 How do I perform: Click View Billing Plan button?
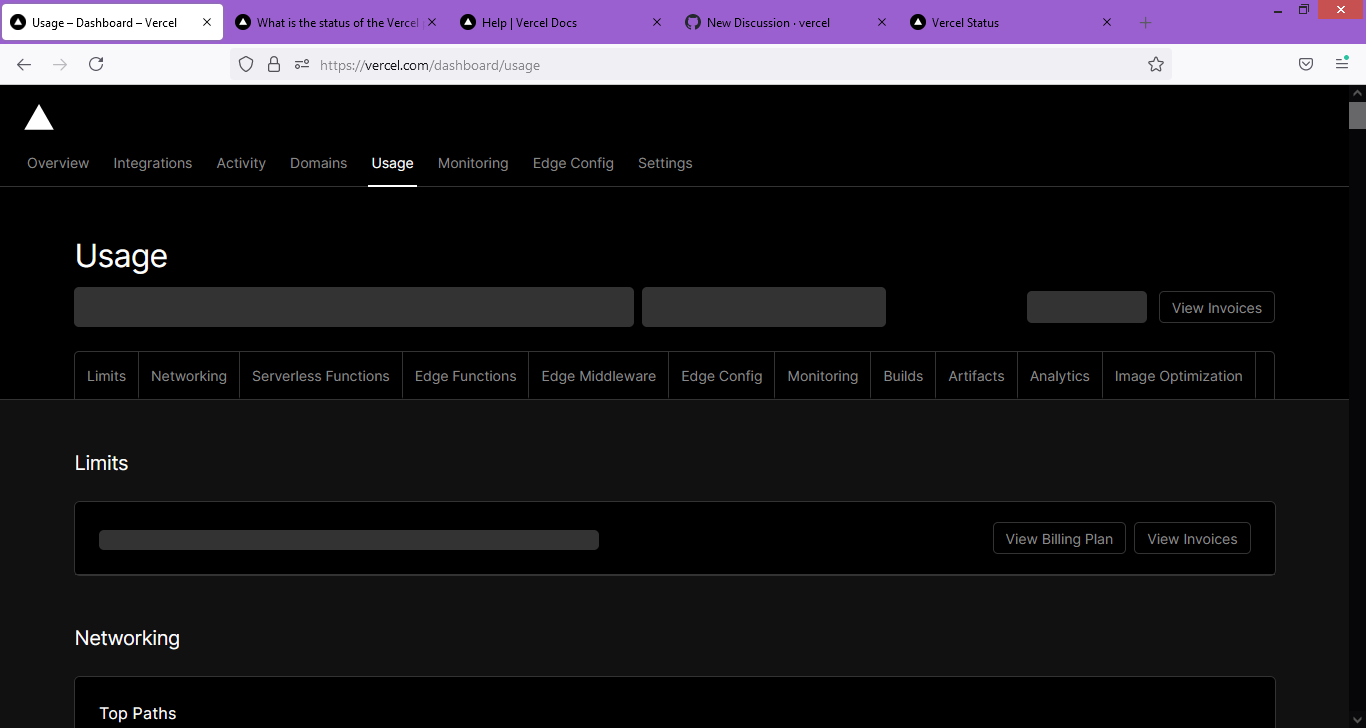tap(1059, 538)
